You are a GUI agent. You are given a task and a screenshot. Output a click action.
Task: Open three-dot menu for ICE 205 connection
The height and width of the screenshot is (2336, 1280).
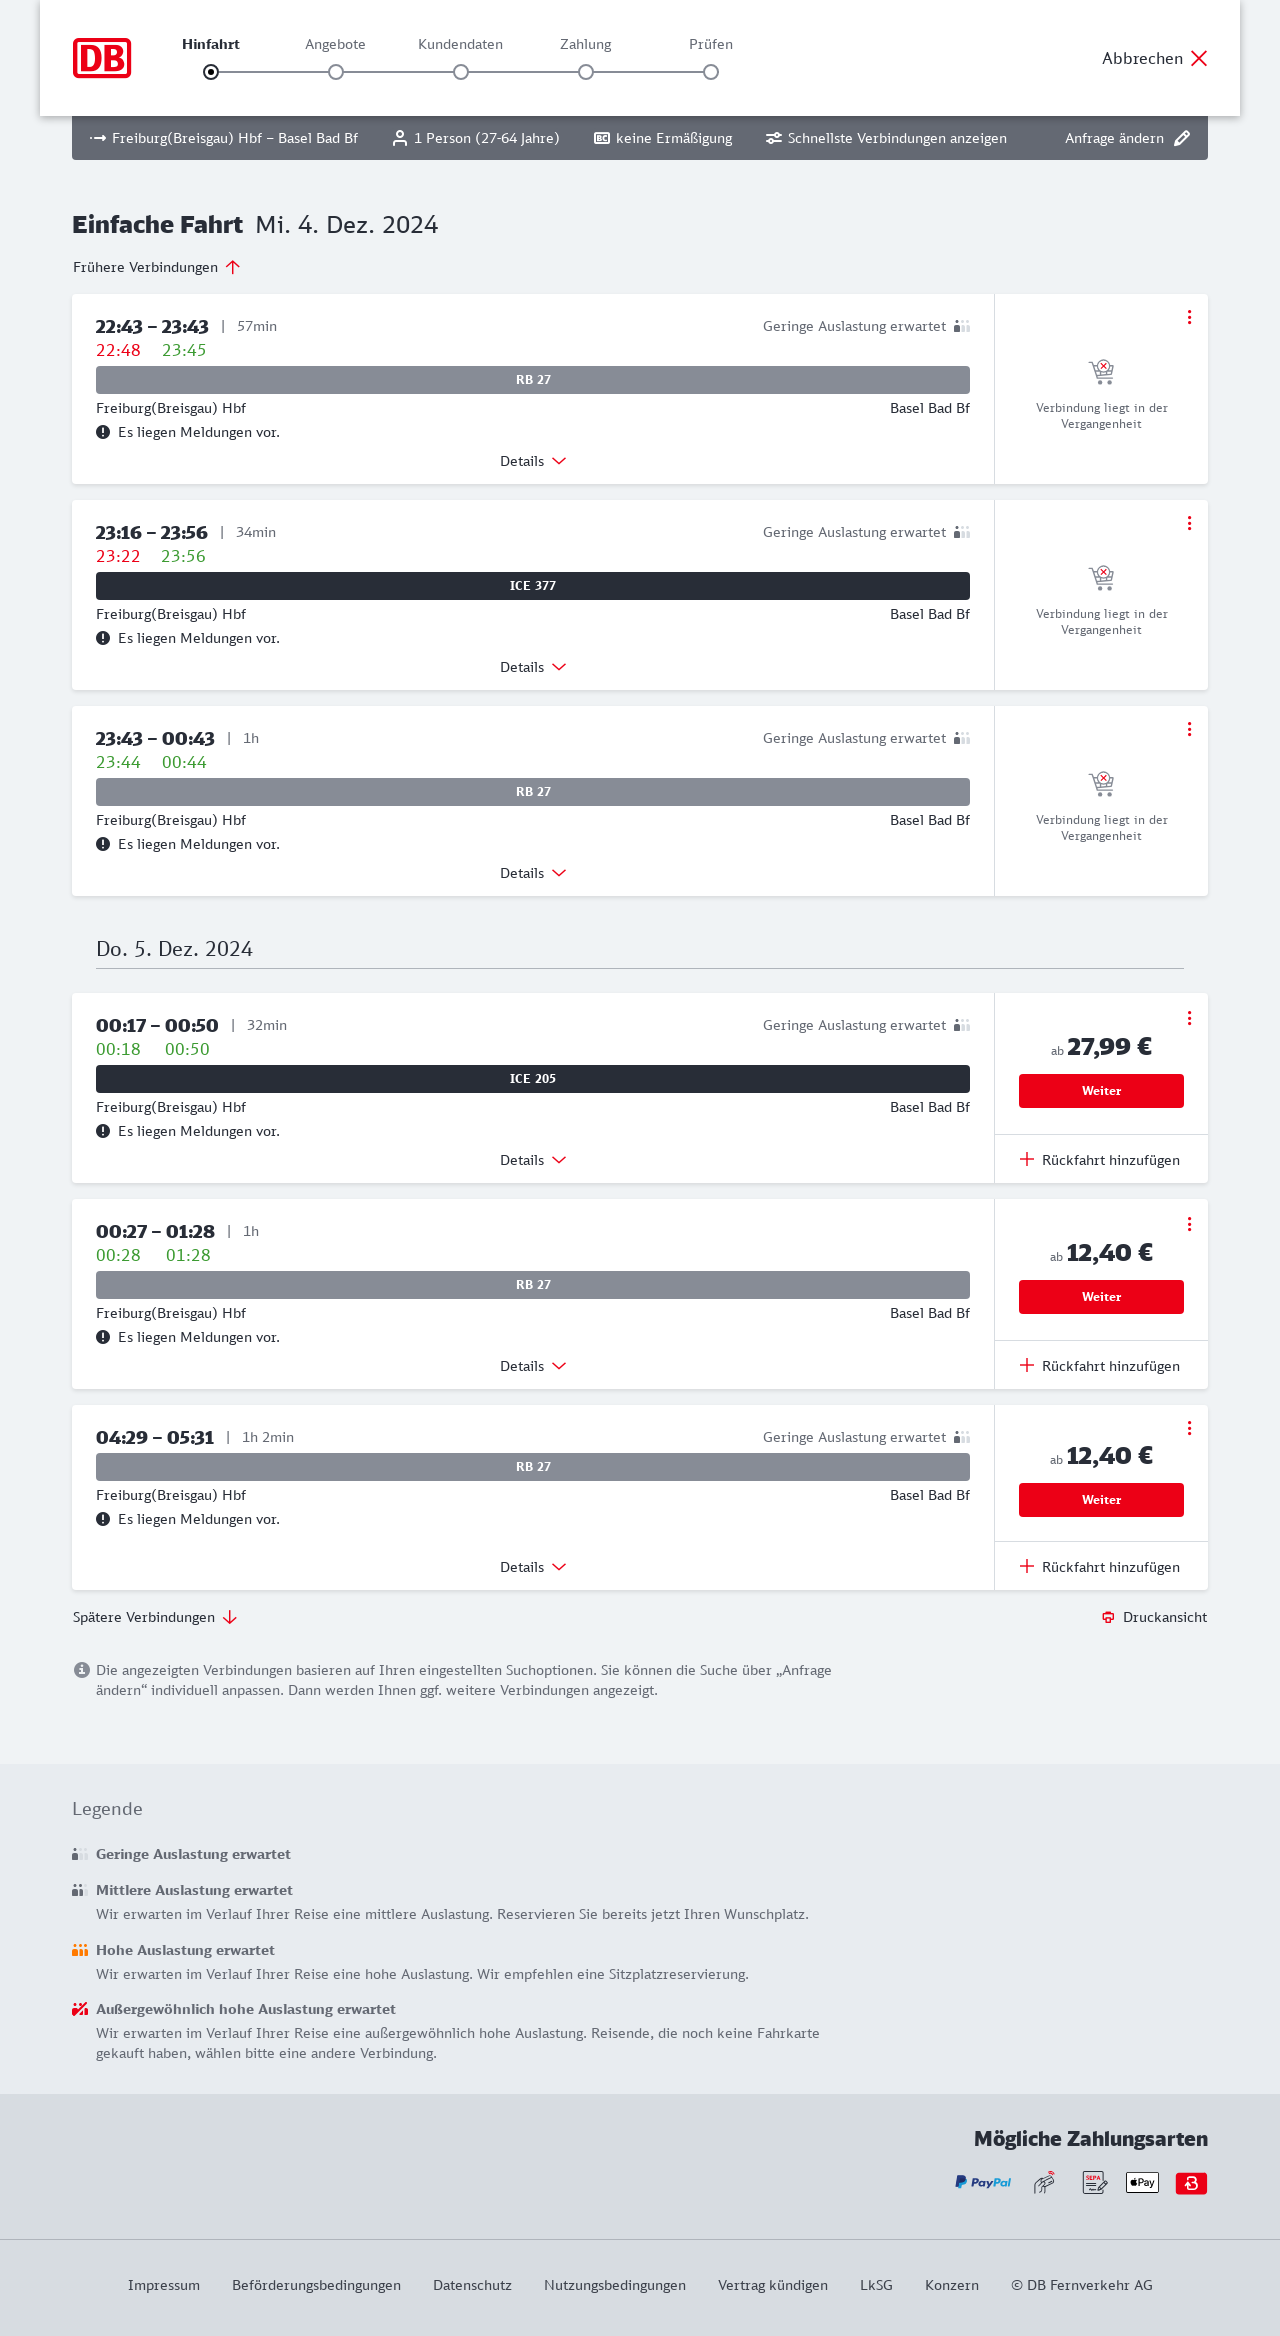pos(1189,1018)
